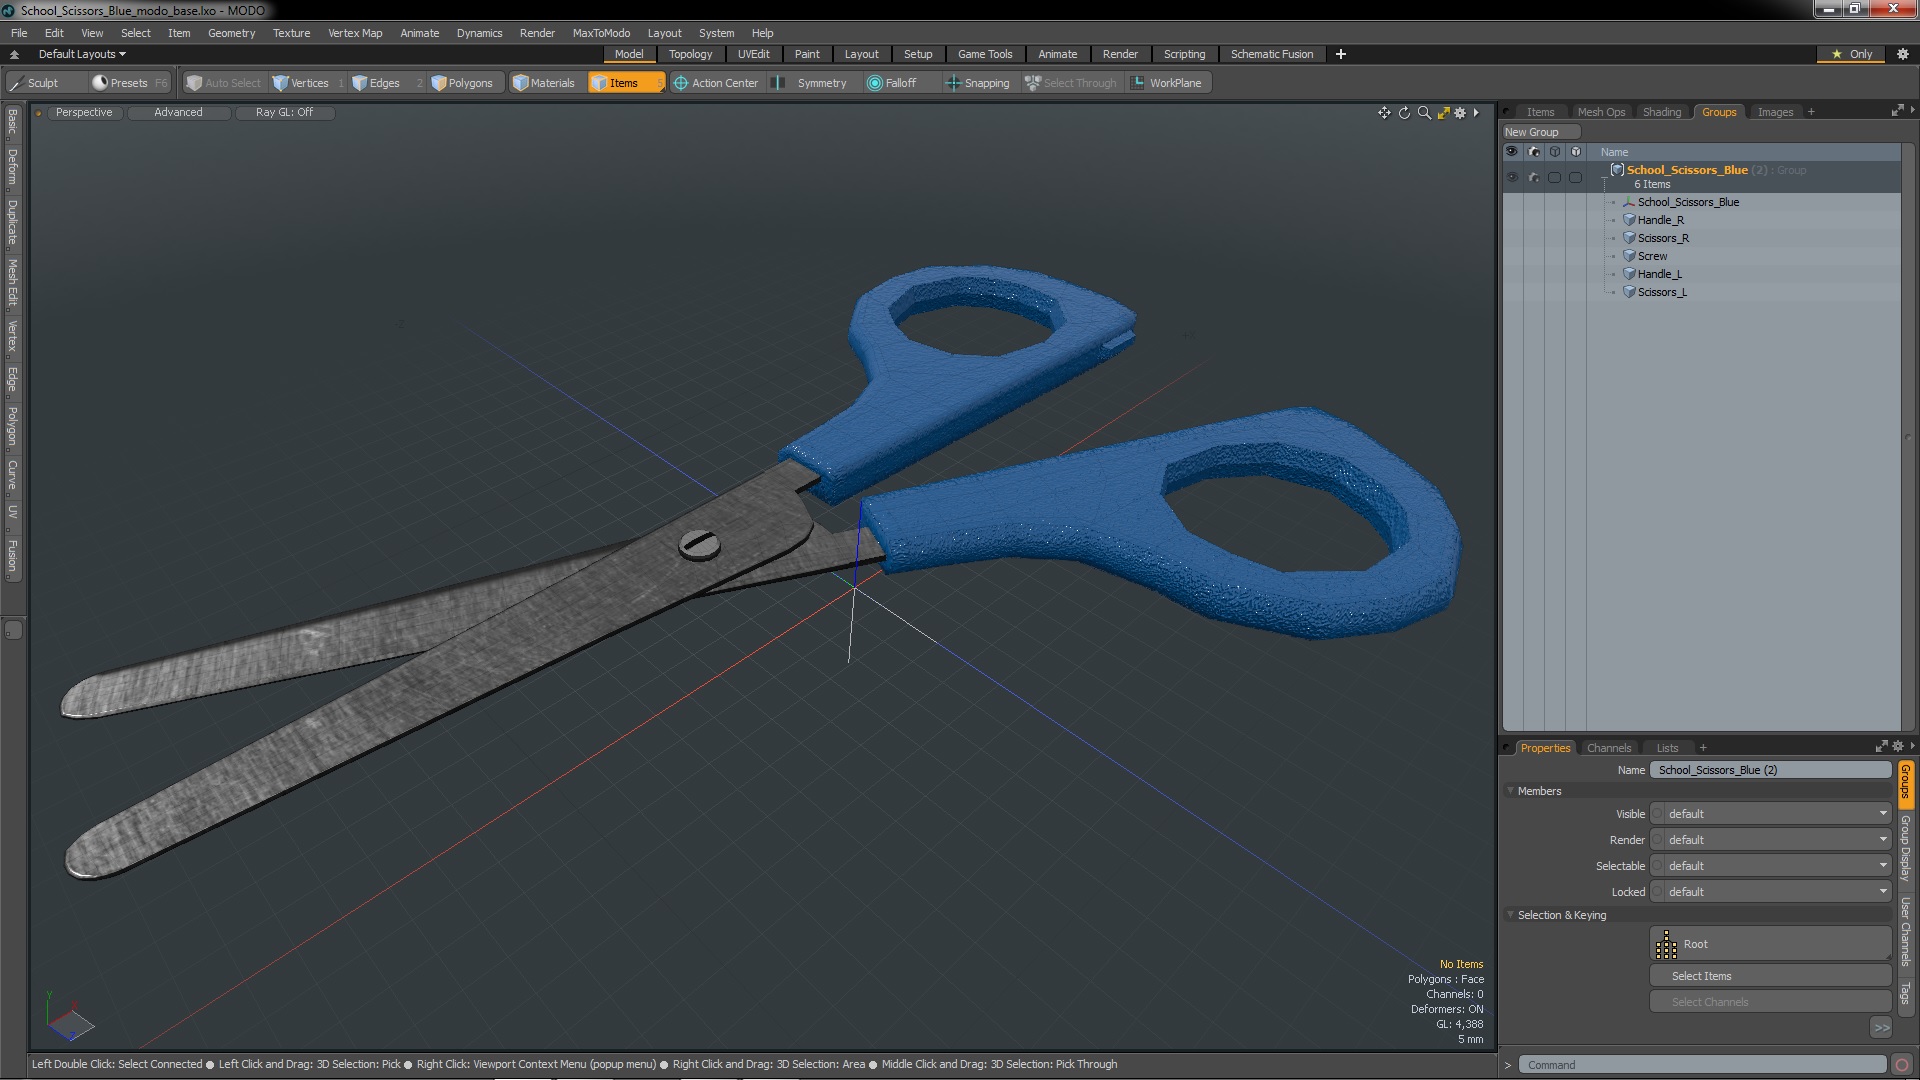Open viewport settings gear icon
This screenshot has width=1920, height=1080.
click(1460, 113)
